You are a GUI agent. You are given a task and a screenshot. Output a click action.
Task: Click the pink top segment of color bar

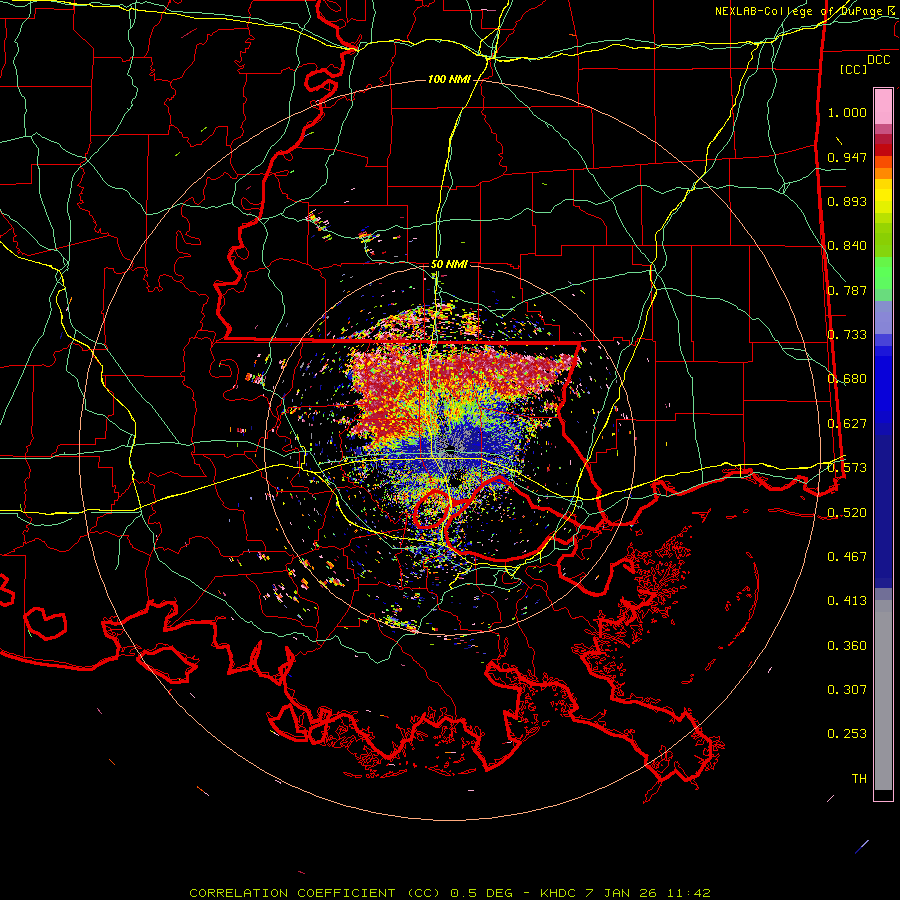(883, 106)
